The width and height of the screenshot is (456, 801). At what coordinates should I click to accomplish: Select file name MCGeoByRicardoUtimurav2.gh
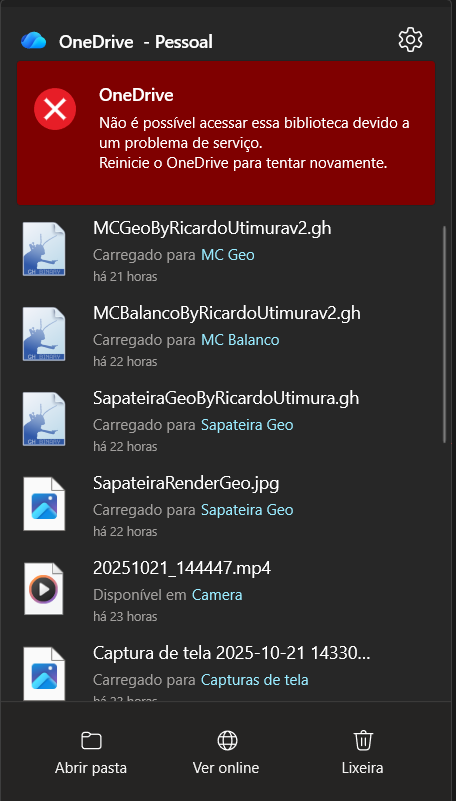point(212,228)
